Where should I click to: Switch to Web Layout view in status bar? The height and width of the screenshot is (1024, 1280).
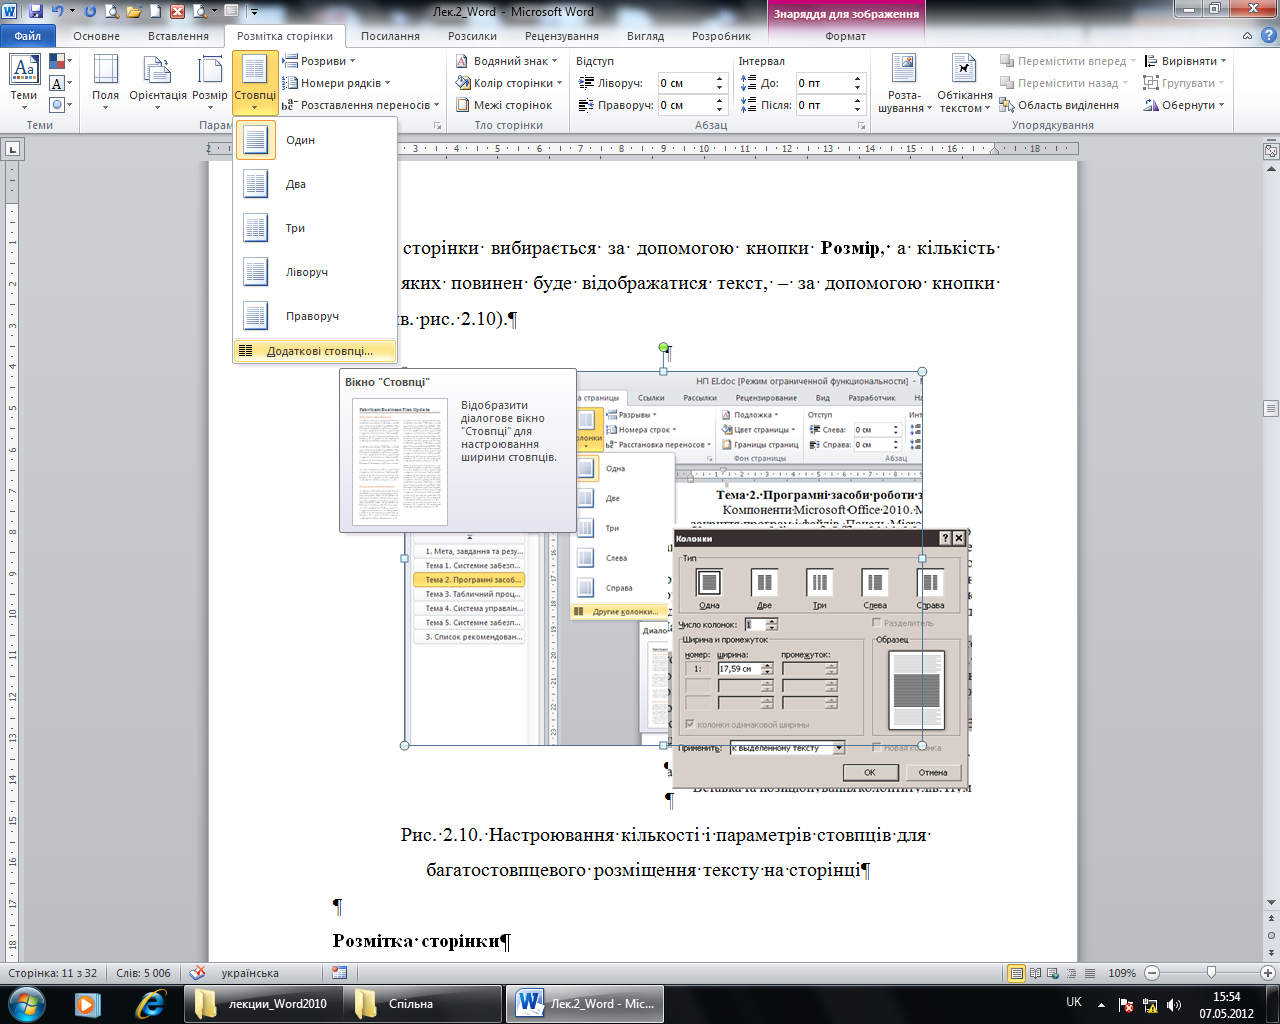[1053, 973]
